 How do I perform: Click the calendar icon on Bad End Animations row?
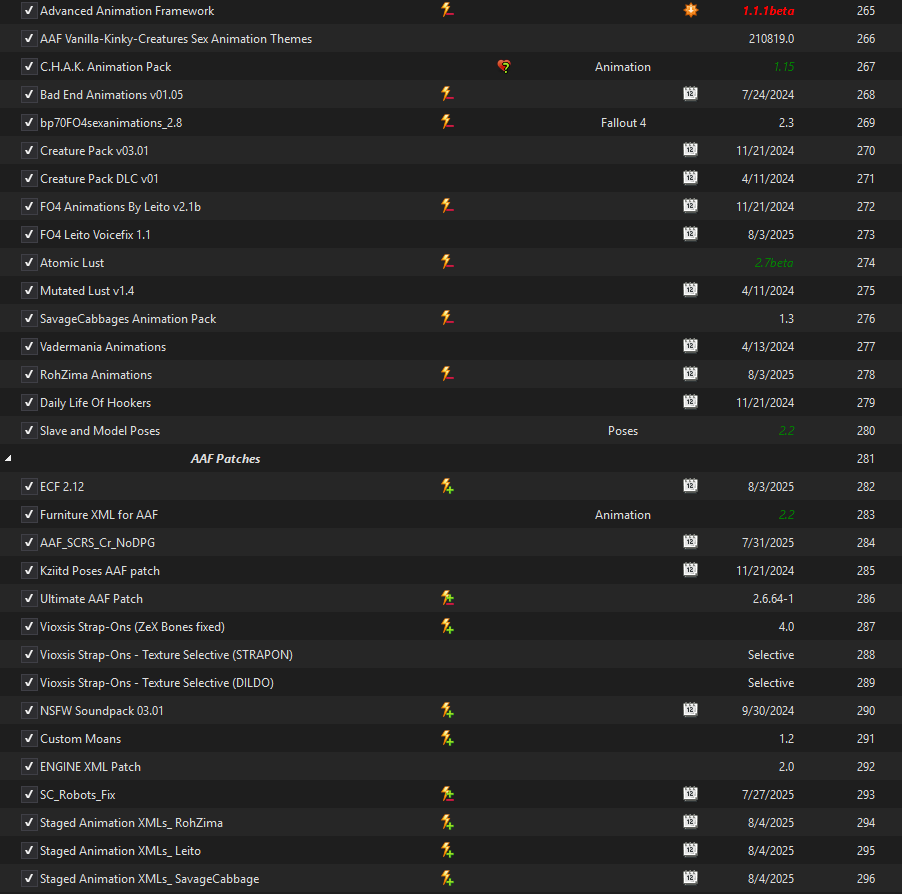690,94
